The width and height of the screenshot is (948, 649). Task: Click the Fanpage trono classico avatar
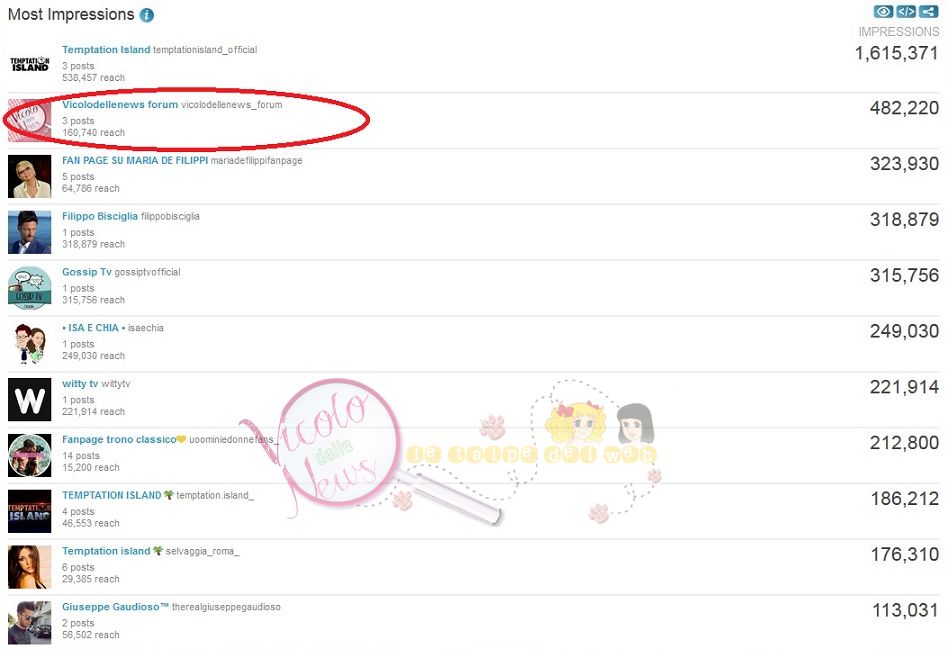click(x=30, y=455)
